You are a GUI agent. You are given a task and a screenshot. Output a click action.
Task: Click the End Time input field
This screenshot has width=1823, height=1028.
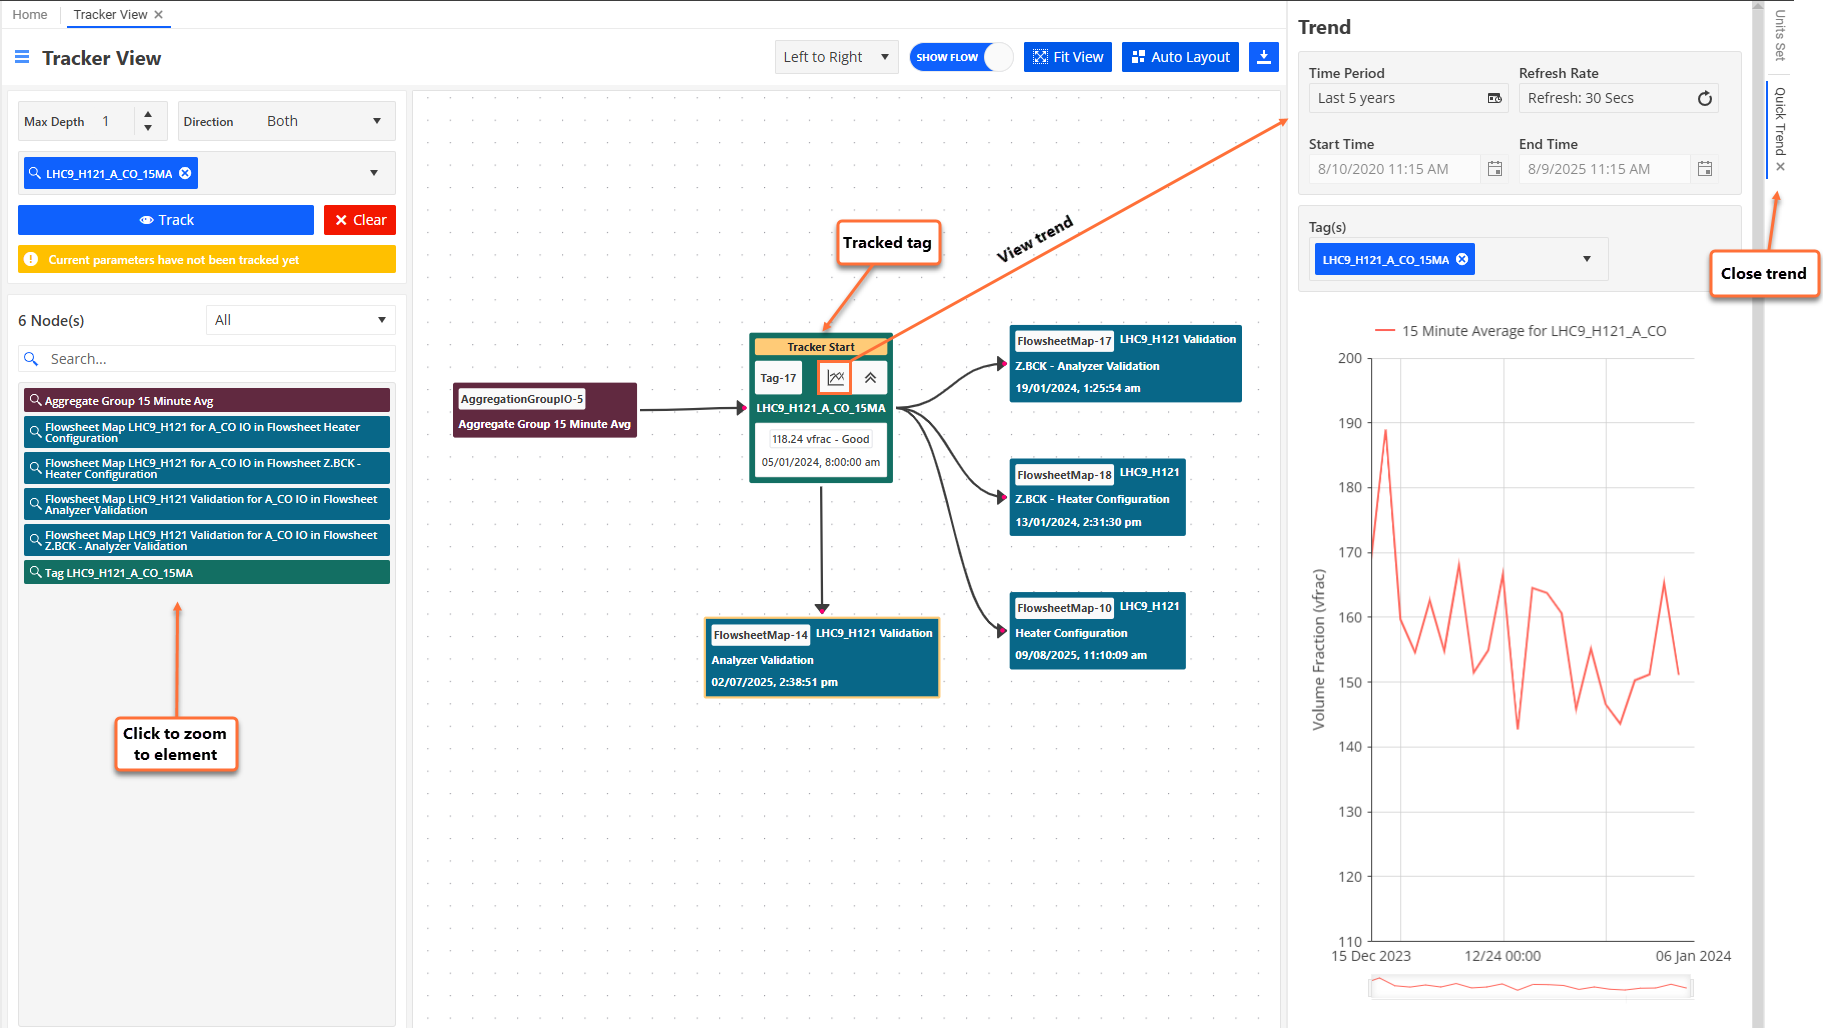click(x=1604, y=169)
